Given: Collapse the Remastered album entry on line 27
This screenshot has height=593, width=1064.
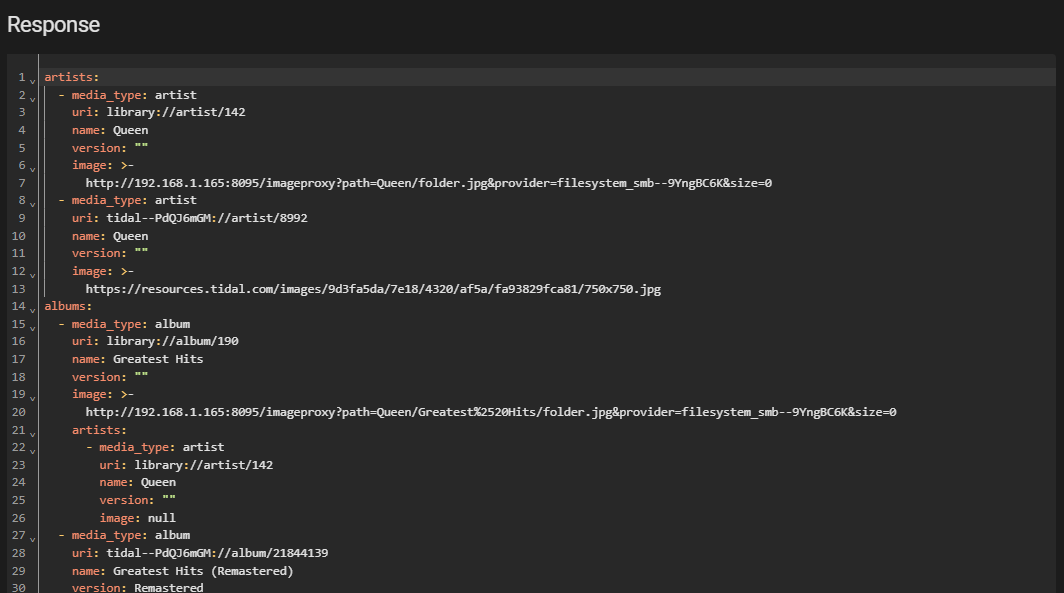Looking at the screenshot, I should point(32,537).
